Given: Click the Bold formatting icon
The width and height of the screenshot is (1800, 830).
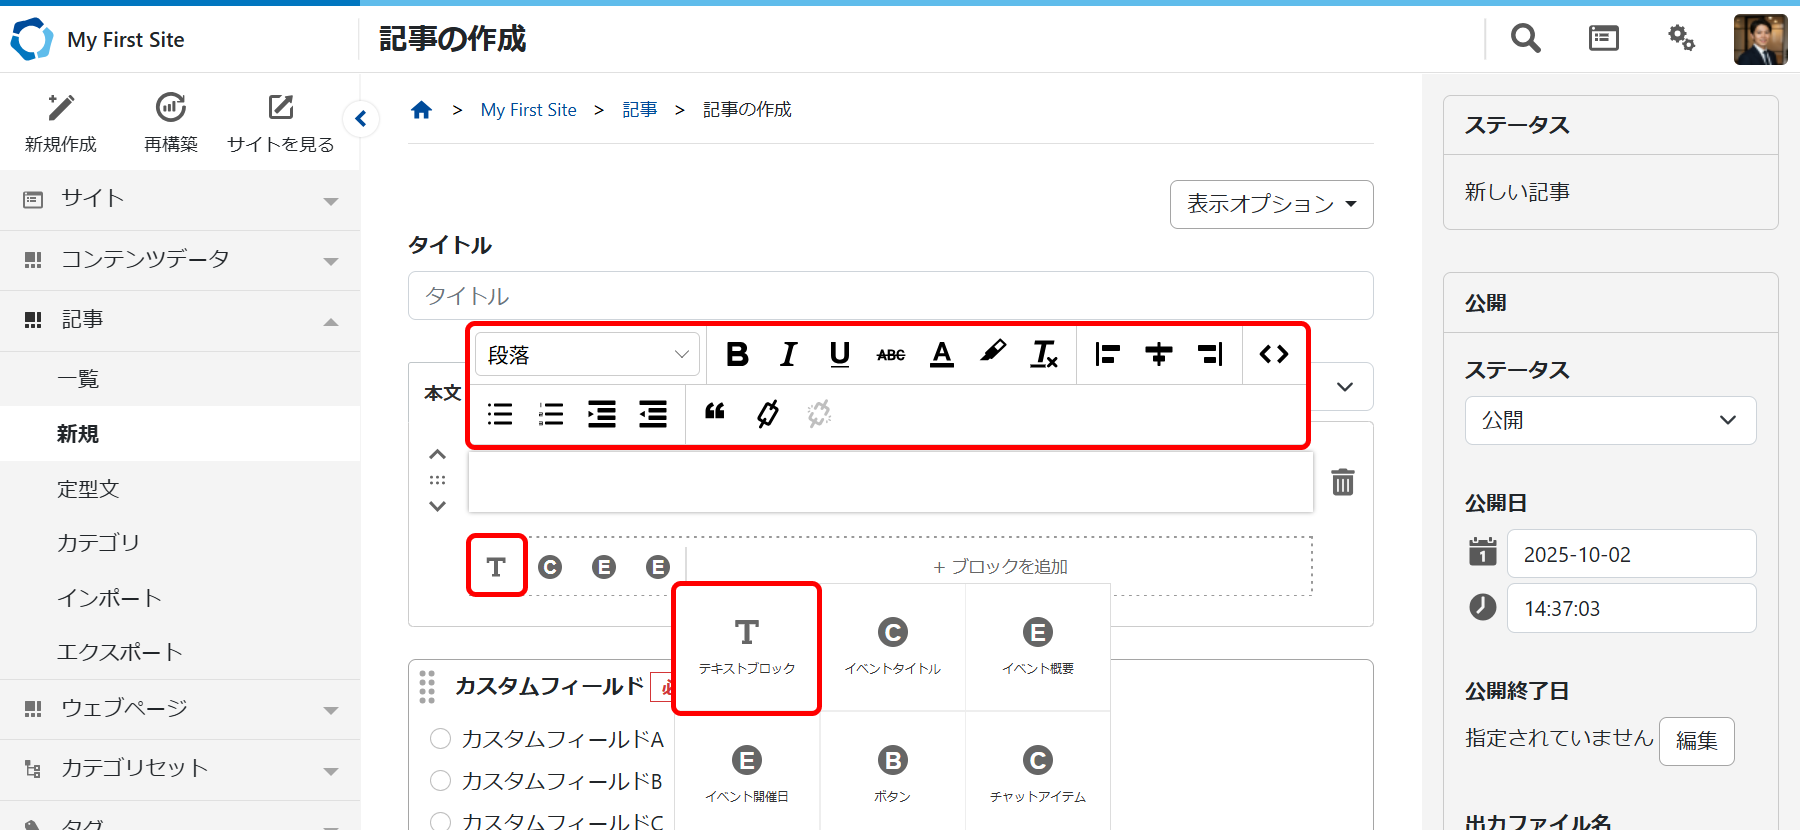Looking at the screenshot, I should [737, 354].
